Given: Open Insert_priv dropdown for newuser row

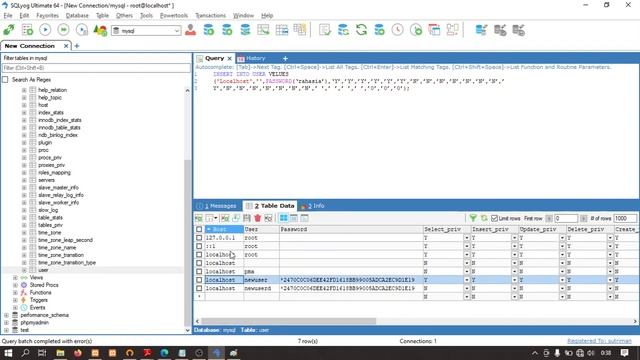Looking at the screenshot, I should point(514,280).
